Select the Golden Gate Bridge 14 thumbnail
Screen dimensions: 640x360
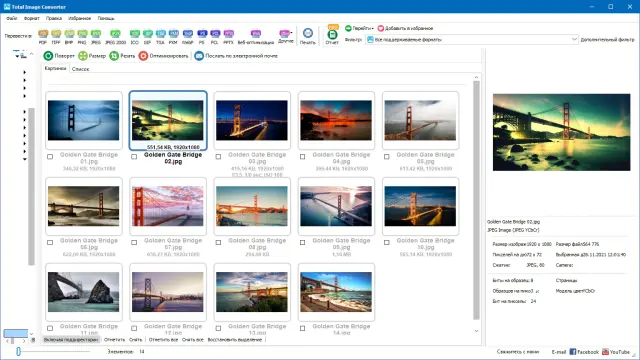[x=336, y=292]
